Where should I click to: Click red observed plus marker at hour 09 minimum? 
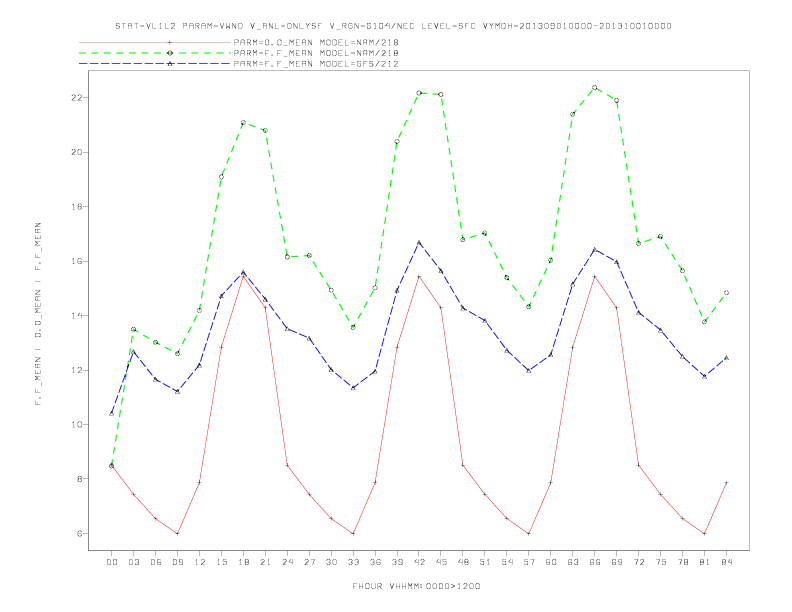coord(177,533)
